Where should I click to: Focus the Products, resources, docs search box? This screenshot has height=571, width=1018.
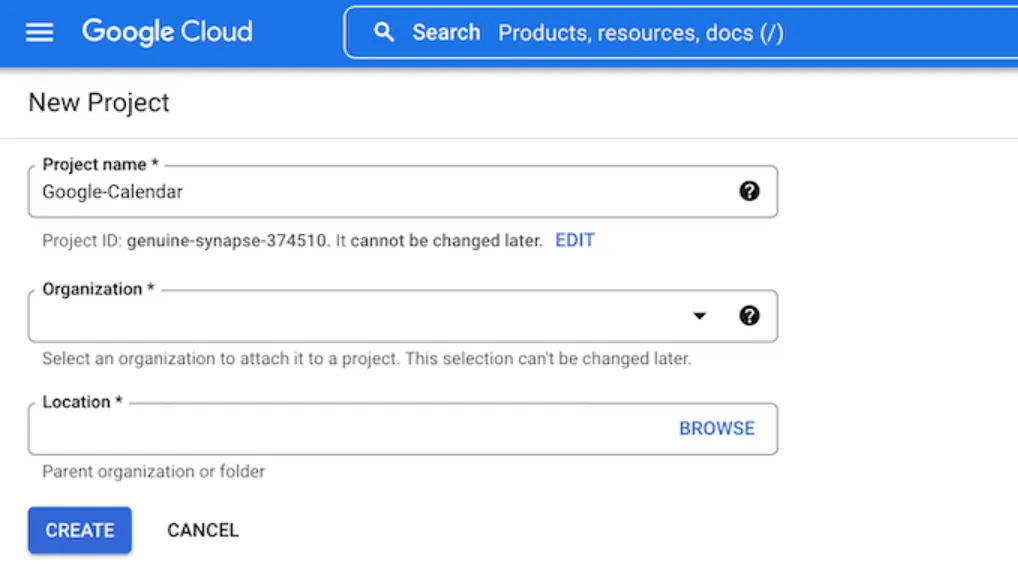tap(681, 32)
